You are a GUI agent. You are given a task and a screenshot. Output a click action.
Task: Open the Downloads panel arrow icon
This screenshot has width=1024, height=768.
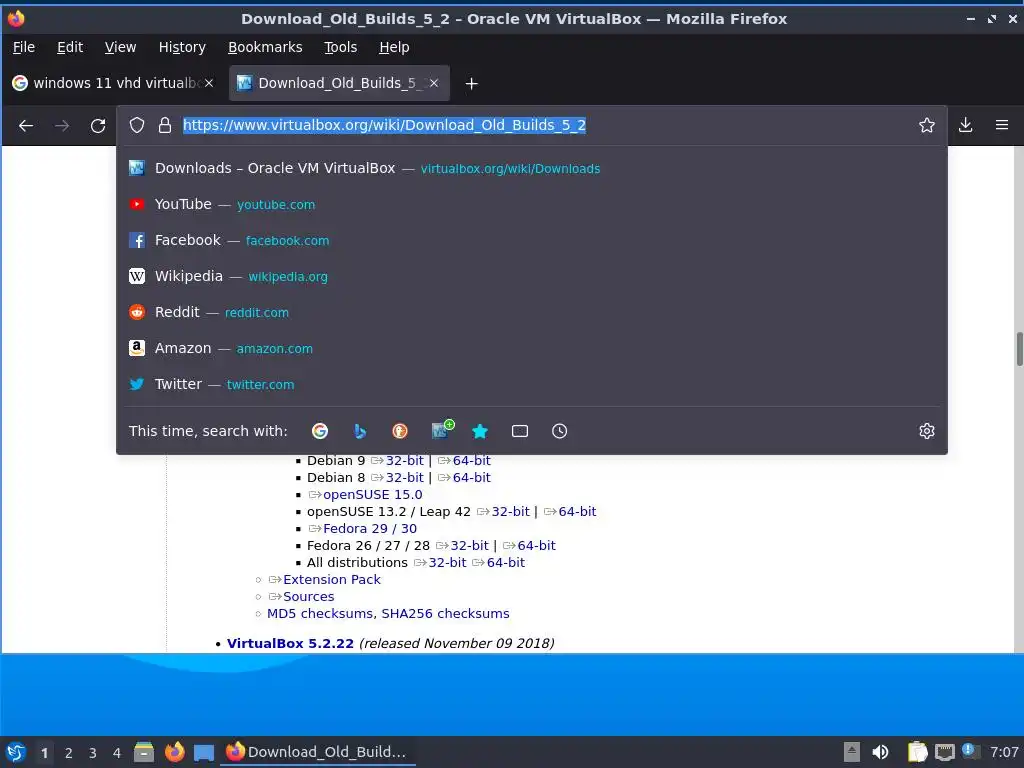tap(965, 125)
